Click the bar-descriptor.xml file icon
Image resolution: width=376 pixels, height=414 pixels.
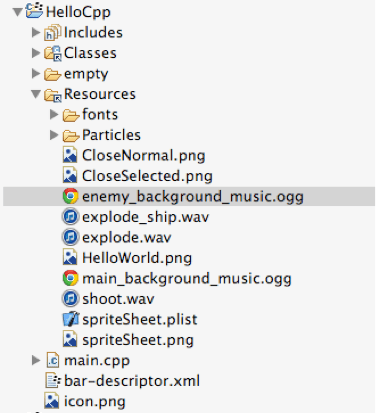coord(53,381)
